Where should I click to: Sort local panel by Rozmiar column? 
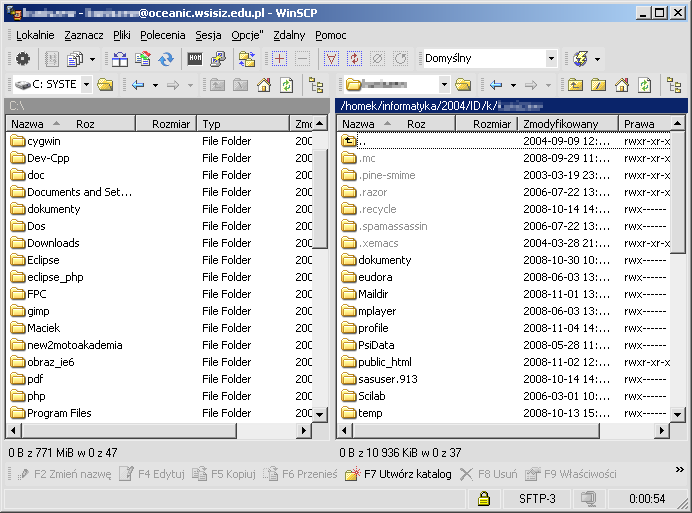coord(166,124)
